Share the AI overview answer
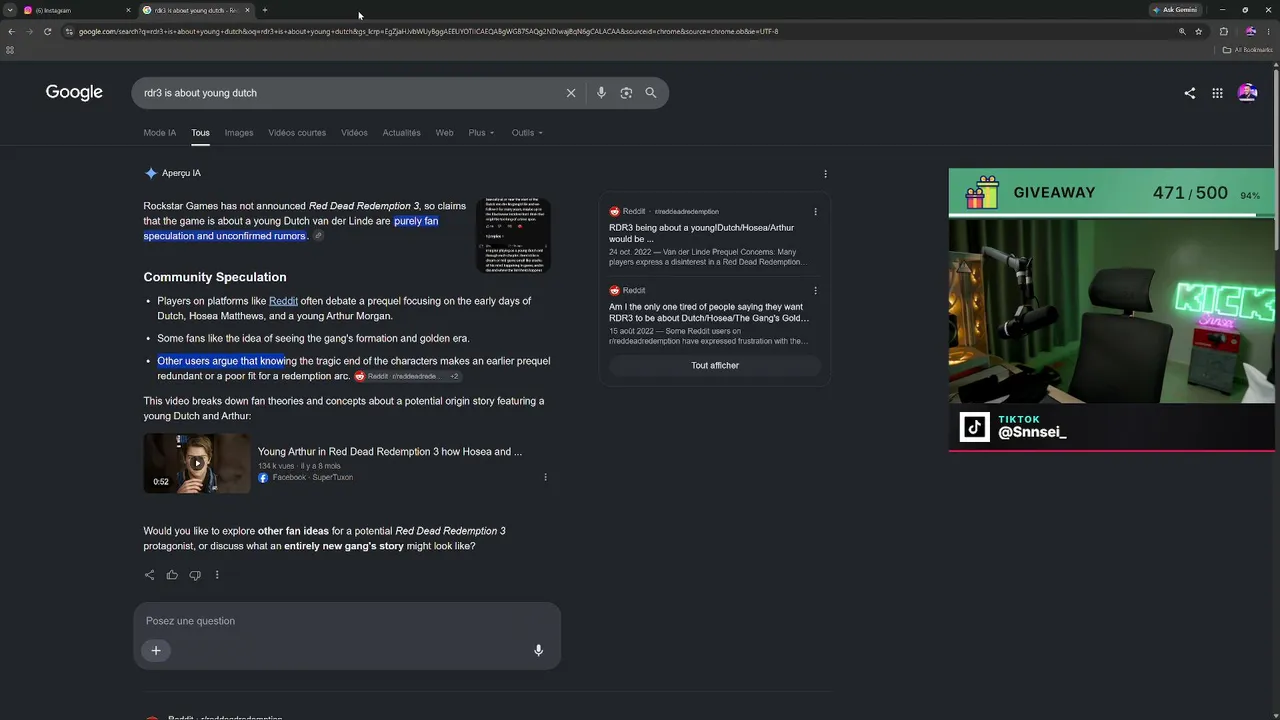This screenshot has width=1280, height=720. (x=149, y=575)
